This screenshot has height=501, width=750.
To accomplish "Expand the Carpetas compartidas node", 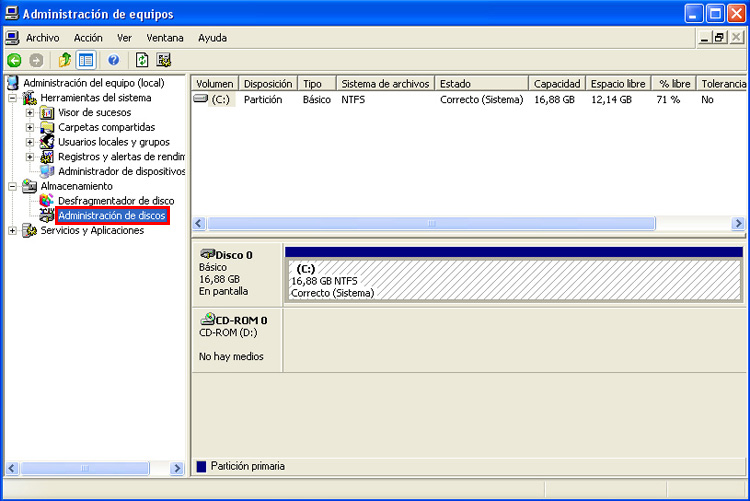I will coord(30,128).
